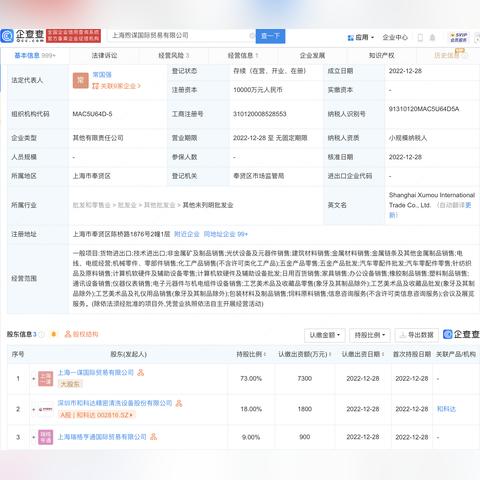Click tax ID 91310120MAC5U64D5A
The height and width of the screenshot is (480, 480).
pos(424,109)
